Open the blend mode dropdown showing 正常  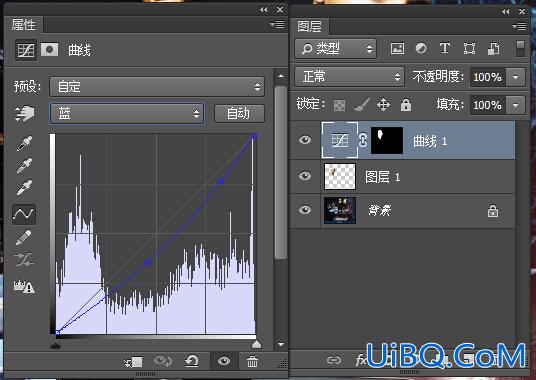coord(349,76)
